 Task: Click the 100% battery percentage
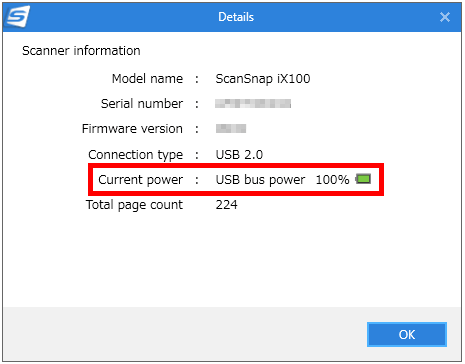[x=332, y=180]
